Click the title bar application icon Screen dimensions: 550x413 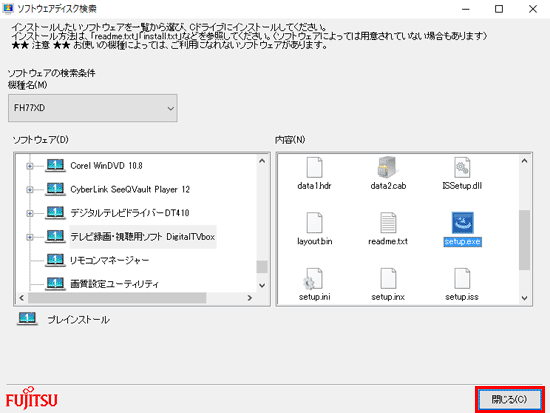tap(8, 8)
